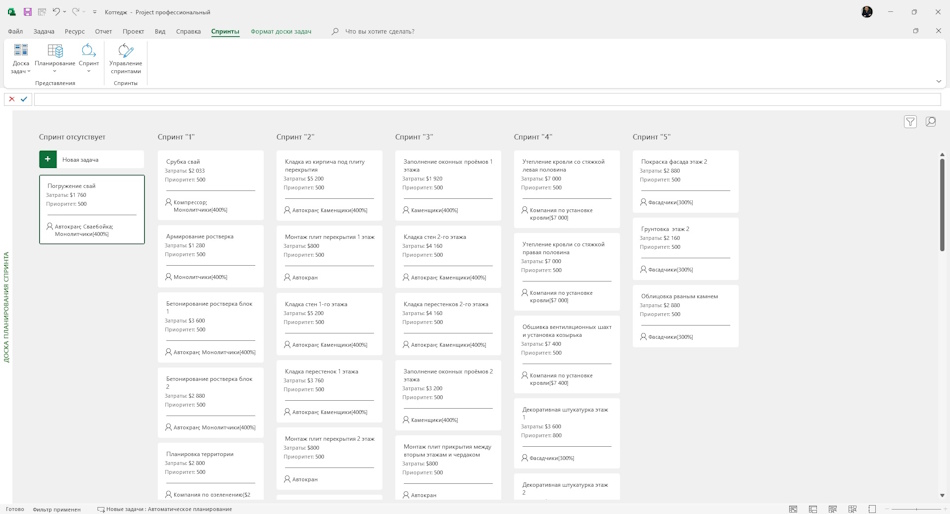Image resolution: width=950 pixels, height=514 pixels.
Task: Open the user account avatar
Action: point(867,12)
